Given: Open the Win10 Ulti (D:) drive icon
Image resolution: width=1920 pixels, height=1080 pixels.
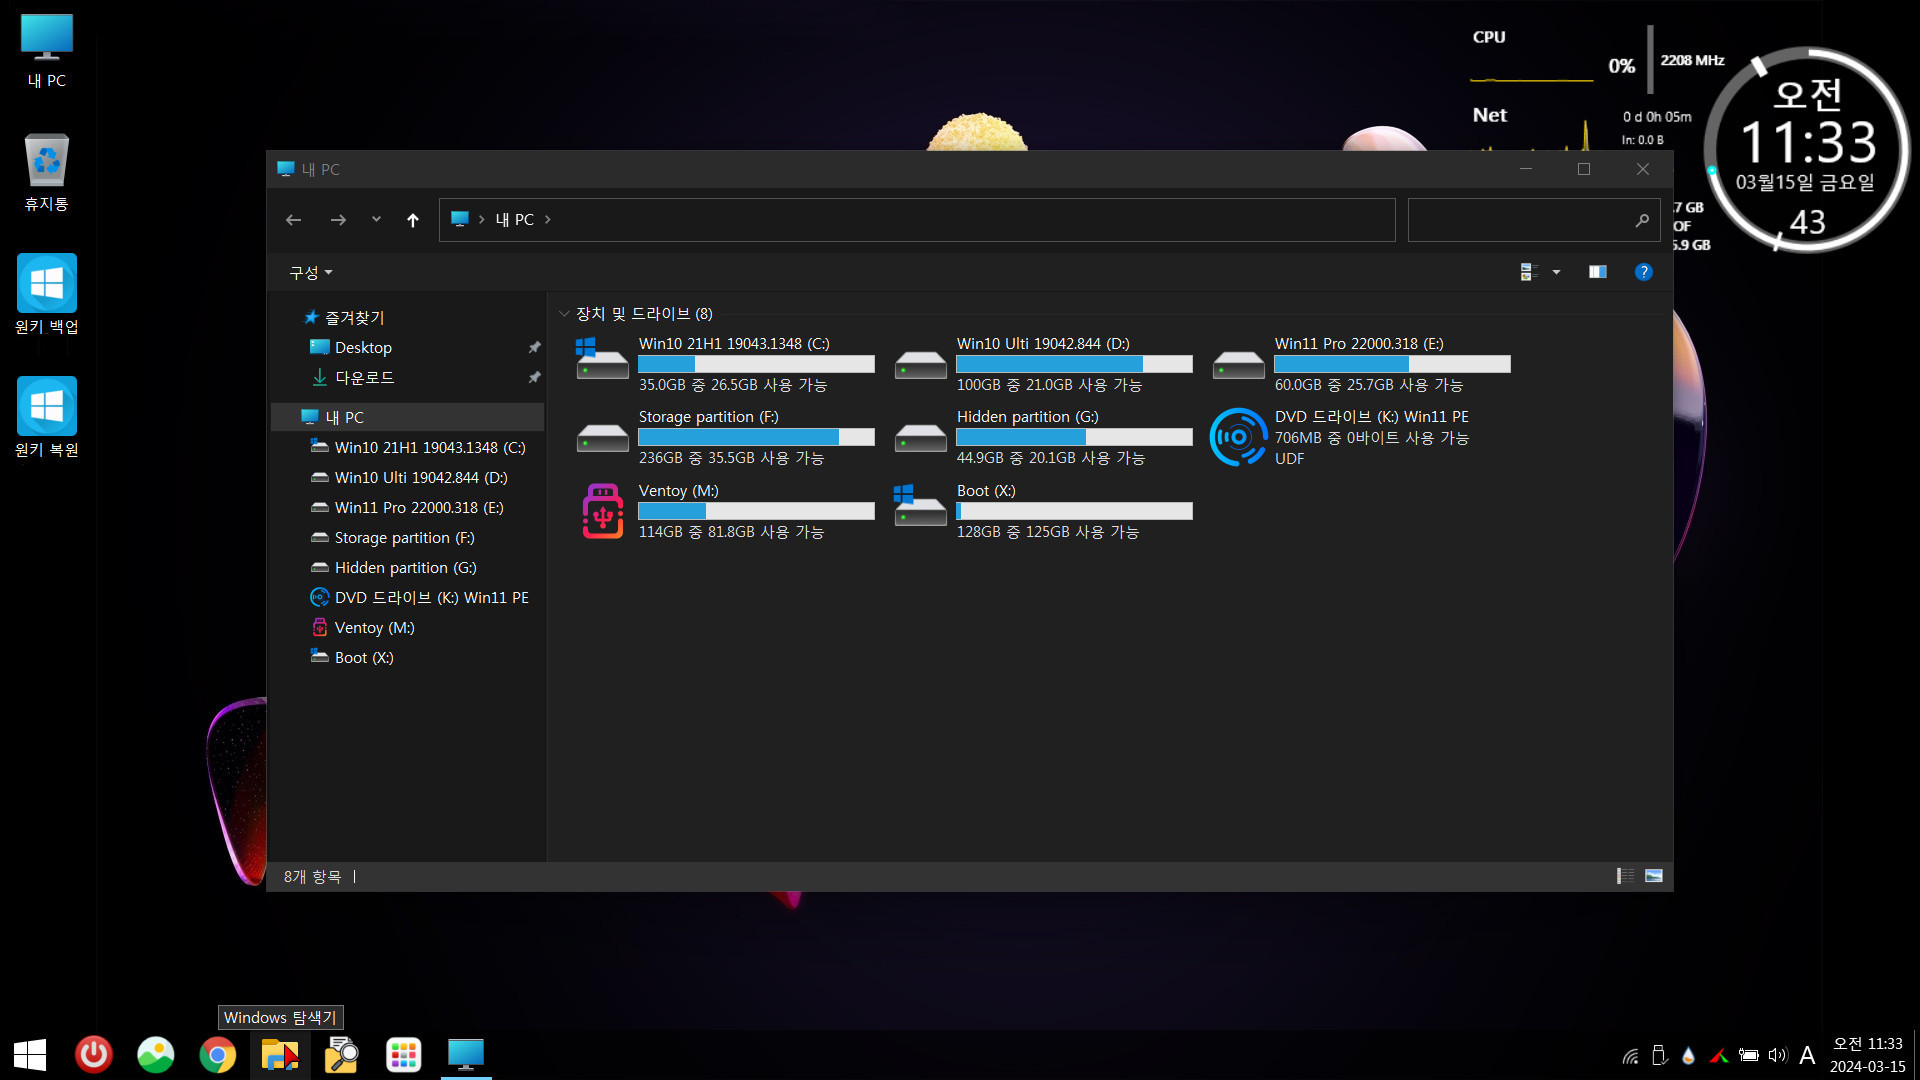Looking at the screenshot, I should [x=920, y=364].
